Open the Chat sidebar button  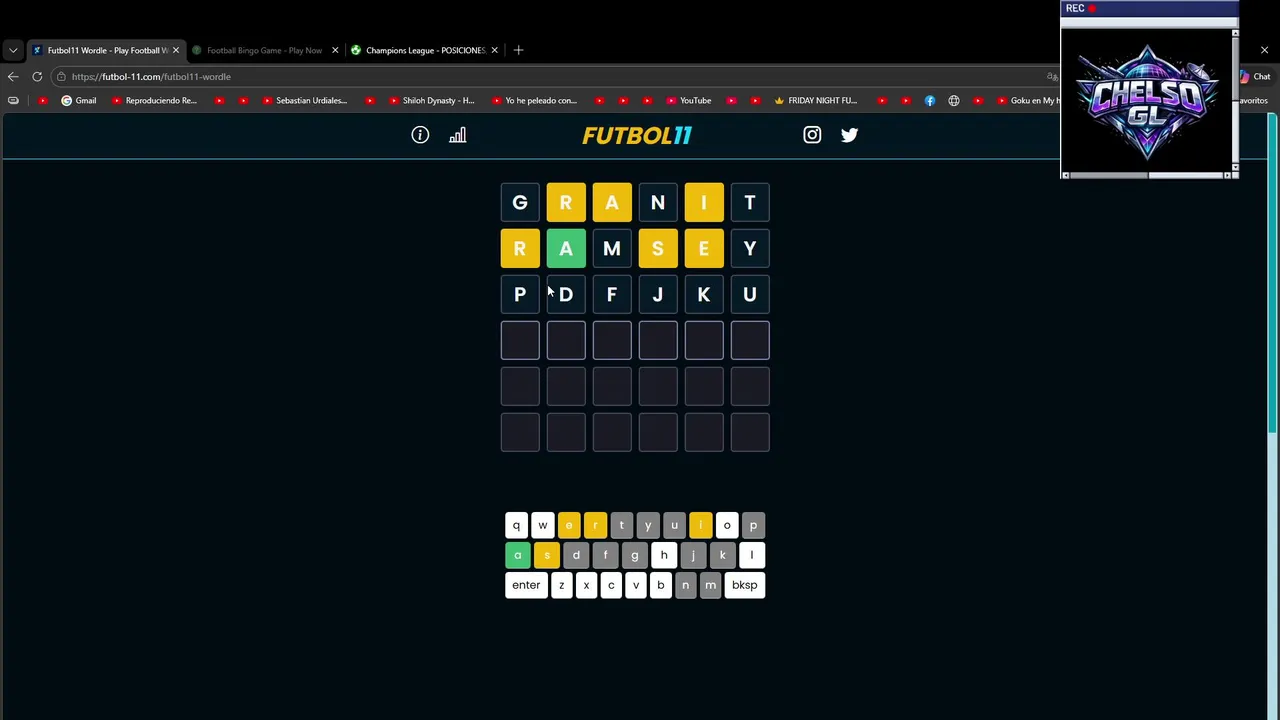[x=1255, y=76]
